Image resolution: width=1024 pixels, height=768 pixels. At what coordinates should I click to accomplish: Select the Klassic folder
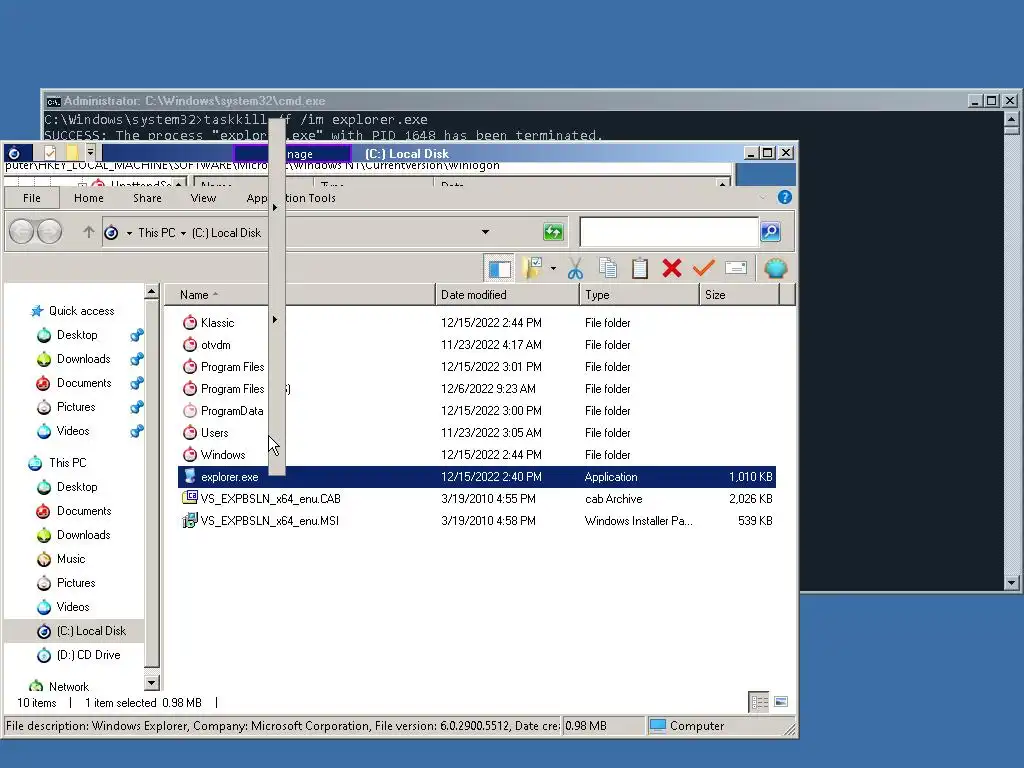click(x=217, y=323)
